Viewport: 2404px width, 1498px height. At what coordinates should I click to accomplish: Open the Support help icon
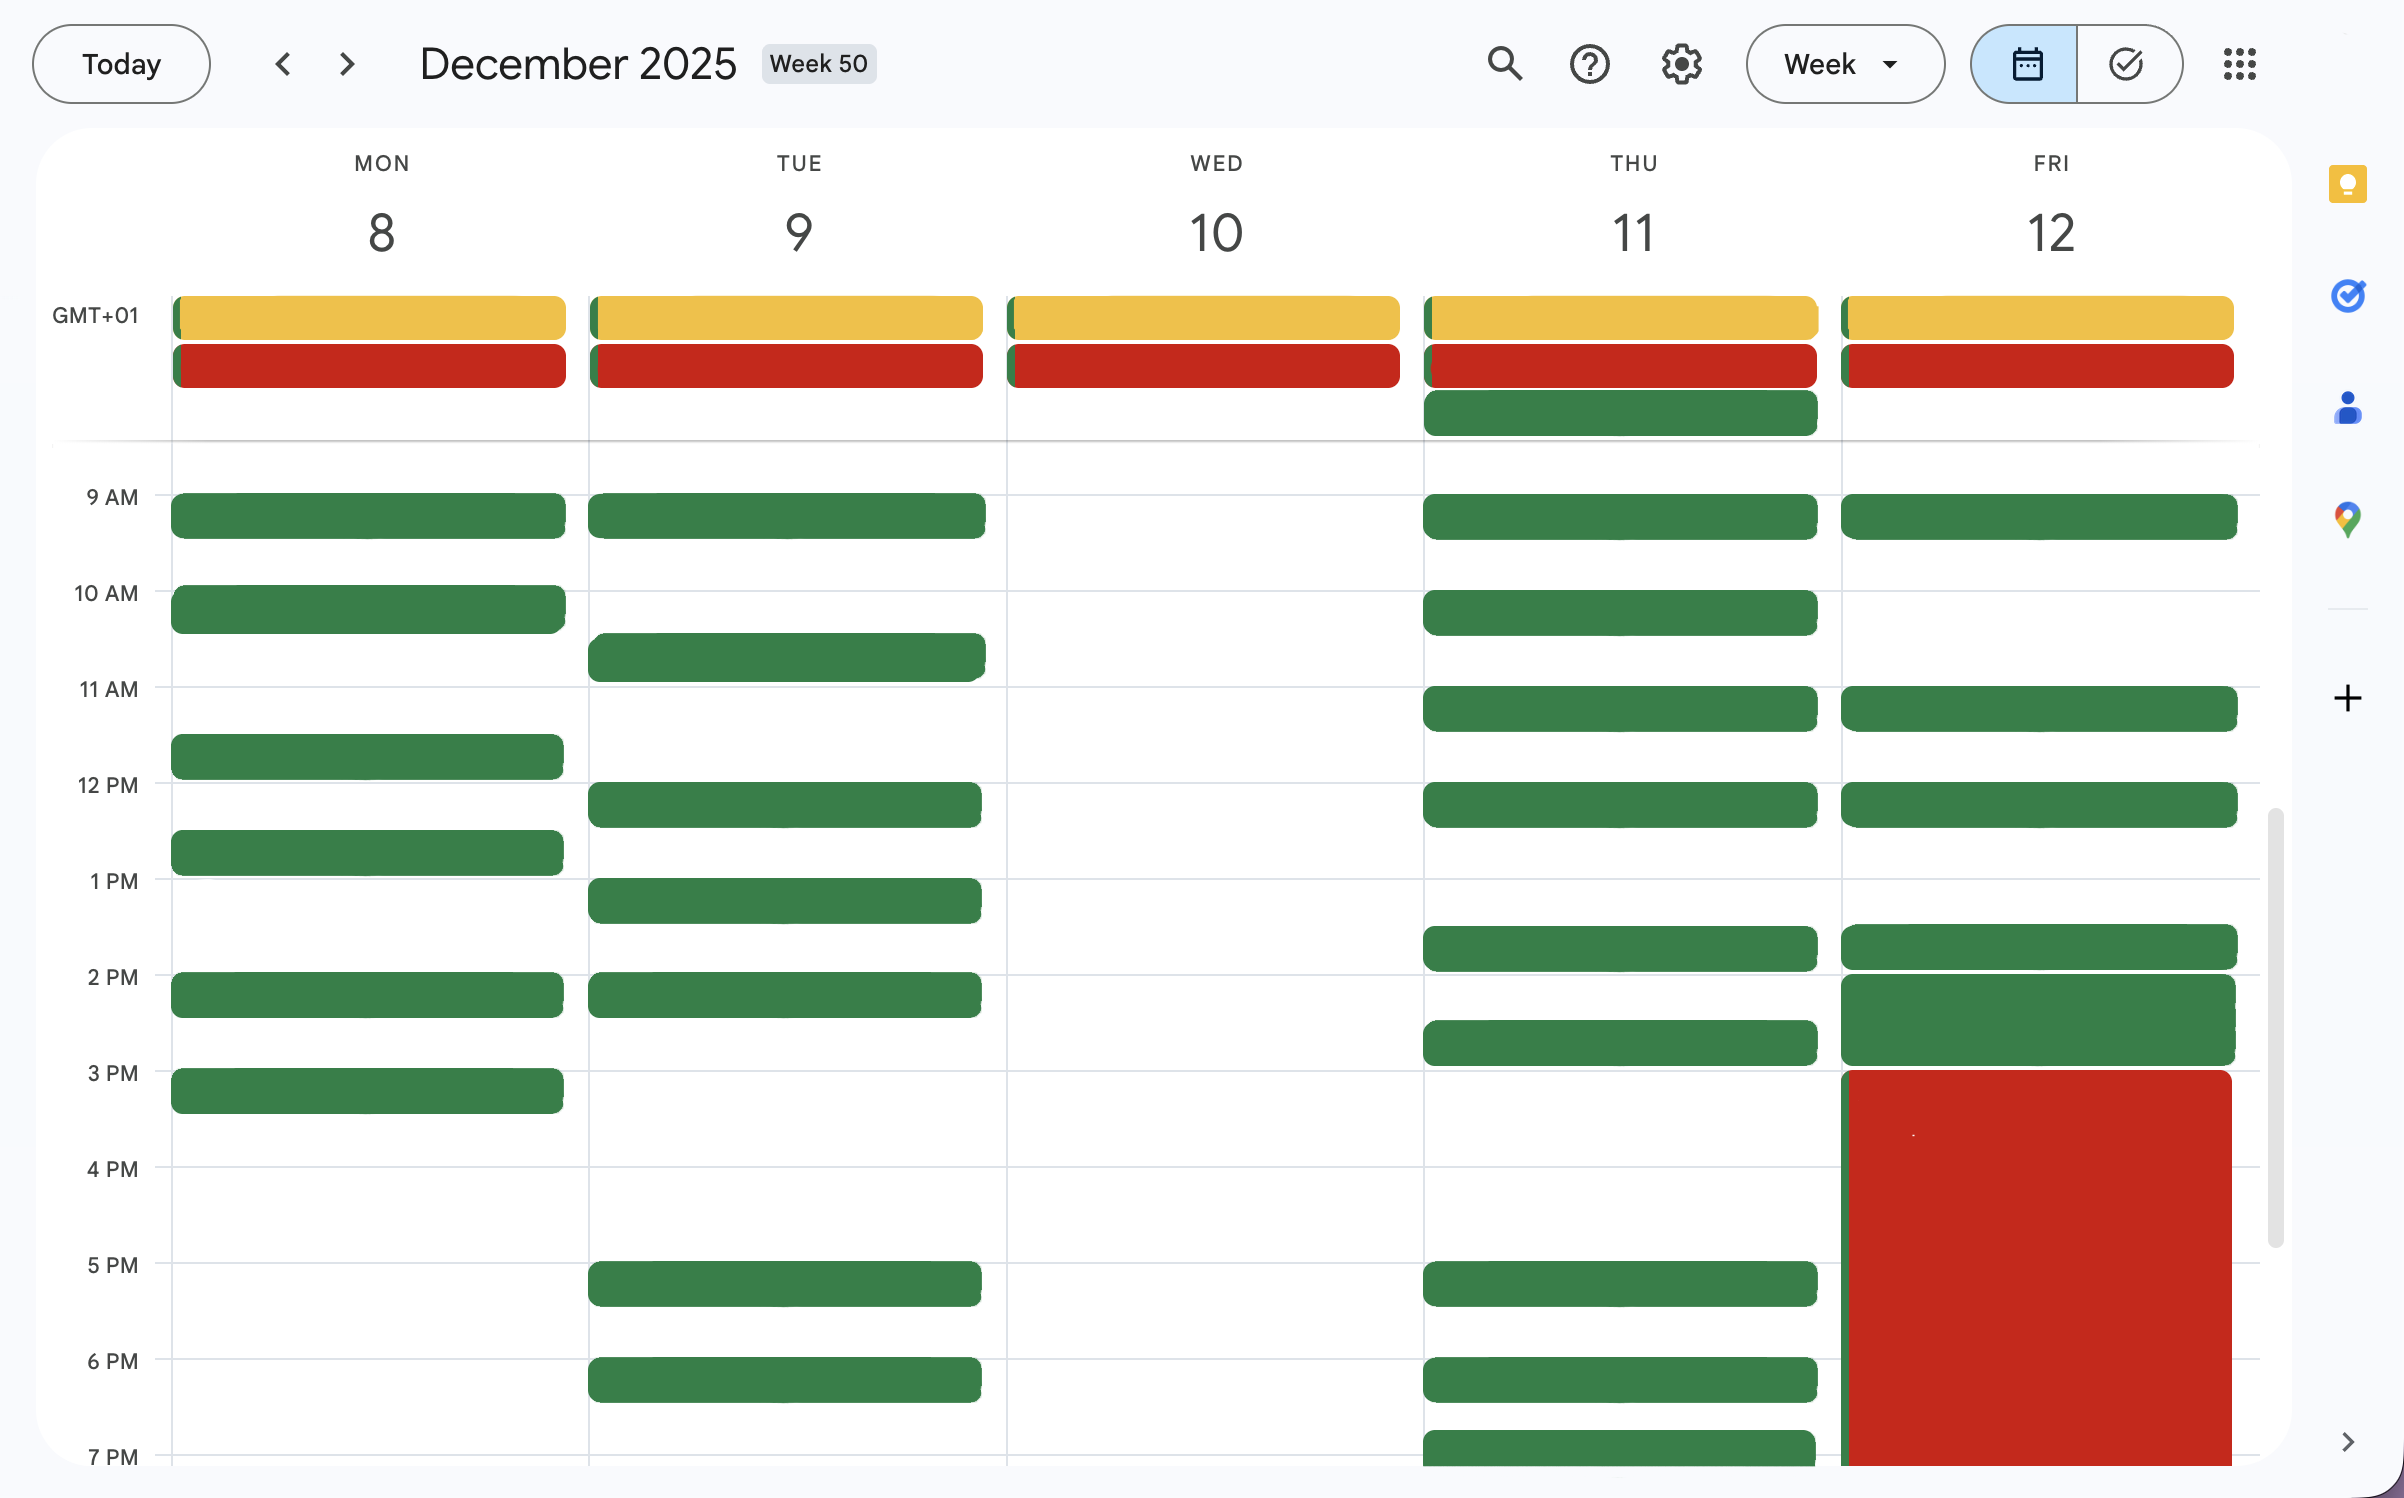(1589, 64)
